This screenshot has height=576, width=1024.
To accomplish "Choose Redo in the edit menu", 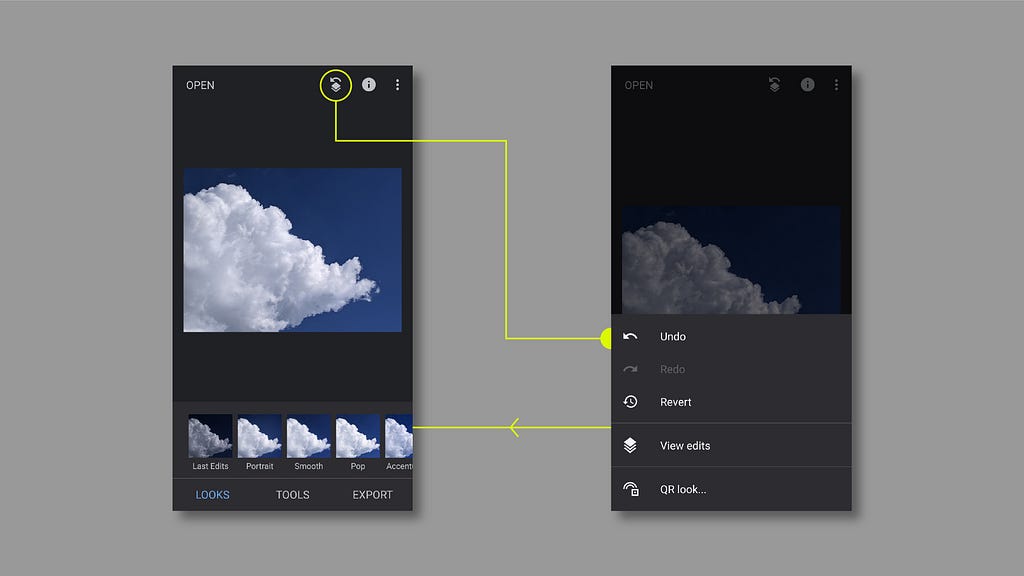I will [x=731, y=369].
